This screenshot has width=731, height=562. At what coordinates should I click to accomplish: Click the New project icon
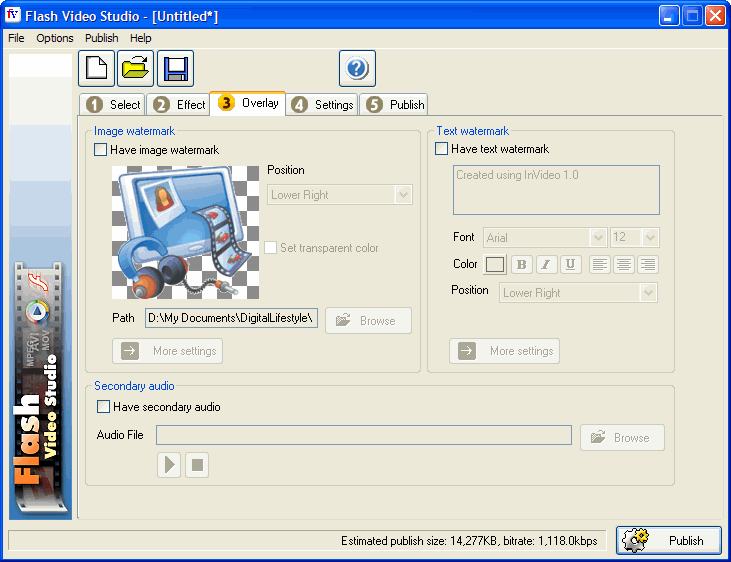click(96, 69)
